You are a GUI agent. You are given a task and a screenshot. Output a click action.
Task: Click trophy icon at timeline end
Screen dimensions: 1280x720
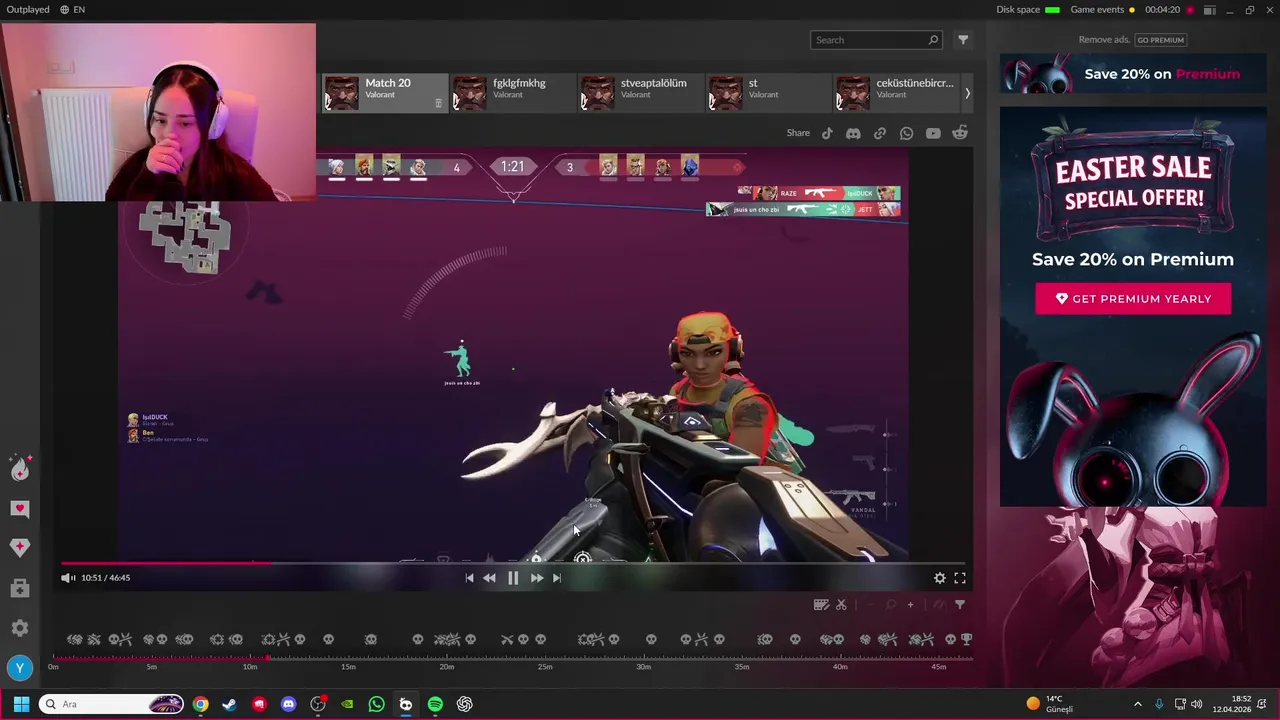coord(966,639)
